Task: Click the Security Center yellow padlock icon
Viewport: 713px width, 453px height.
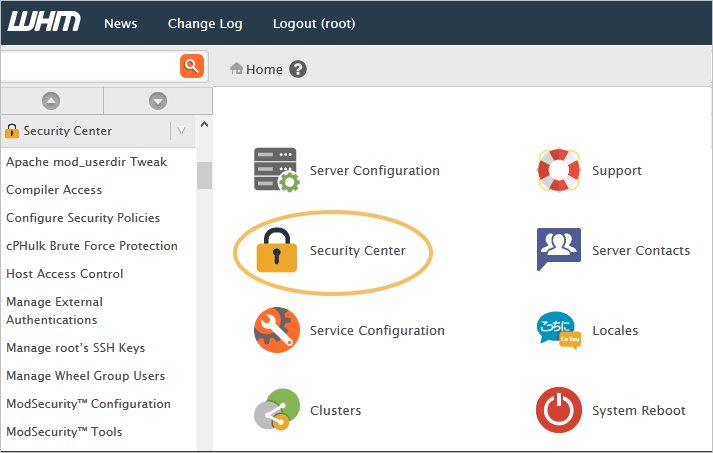Action: coord(276,250)
